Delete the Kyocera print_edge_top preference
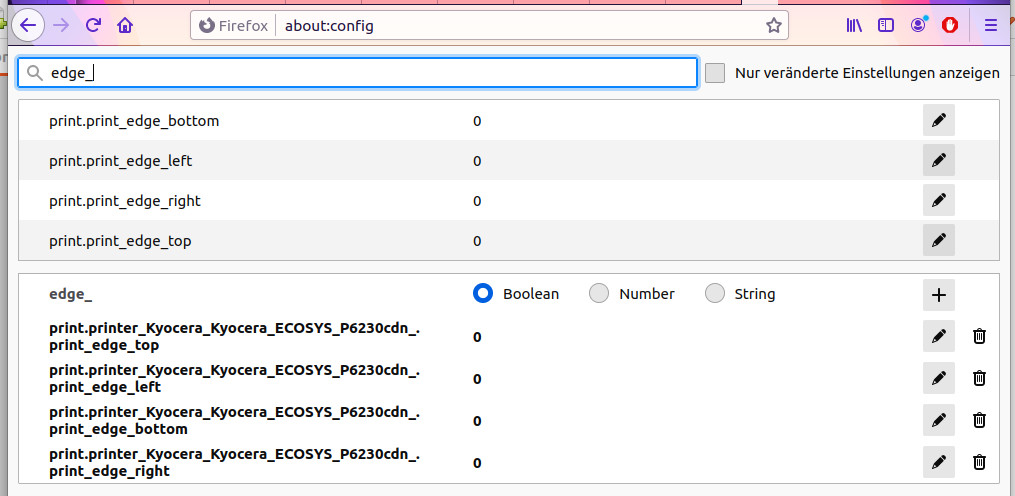 pos(979,336)
